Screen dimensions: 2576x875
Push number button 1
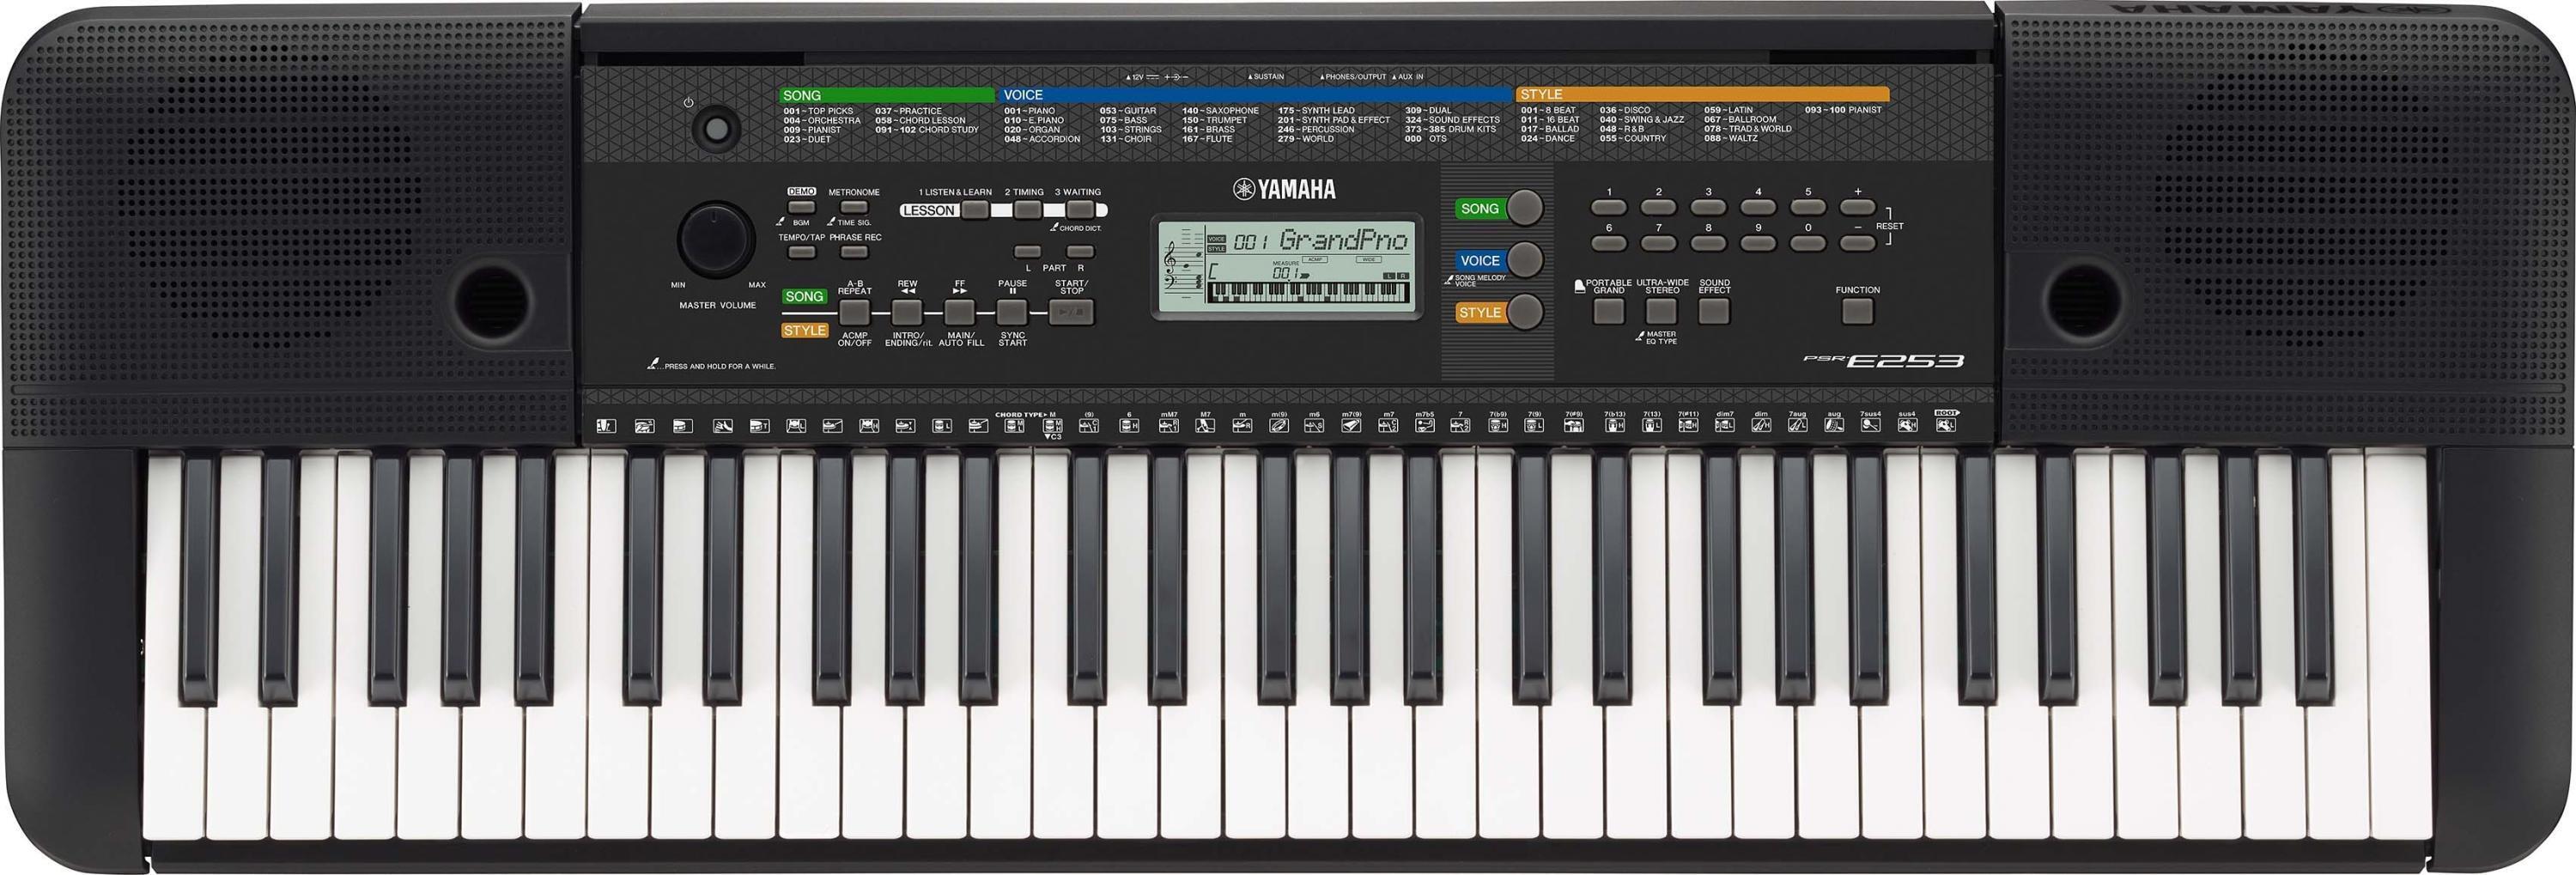1609,208
